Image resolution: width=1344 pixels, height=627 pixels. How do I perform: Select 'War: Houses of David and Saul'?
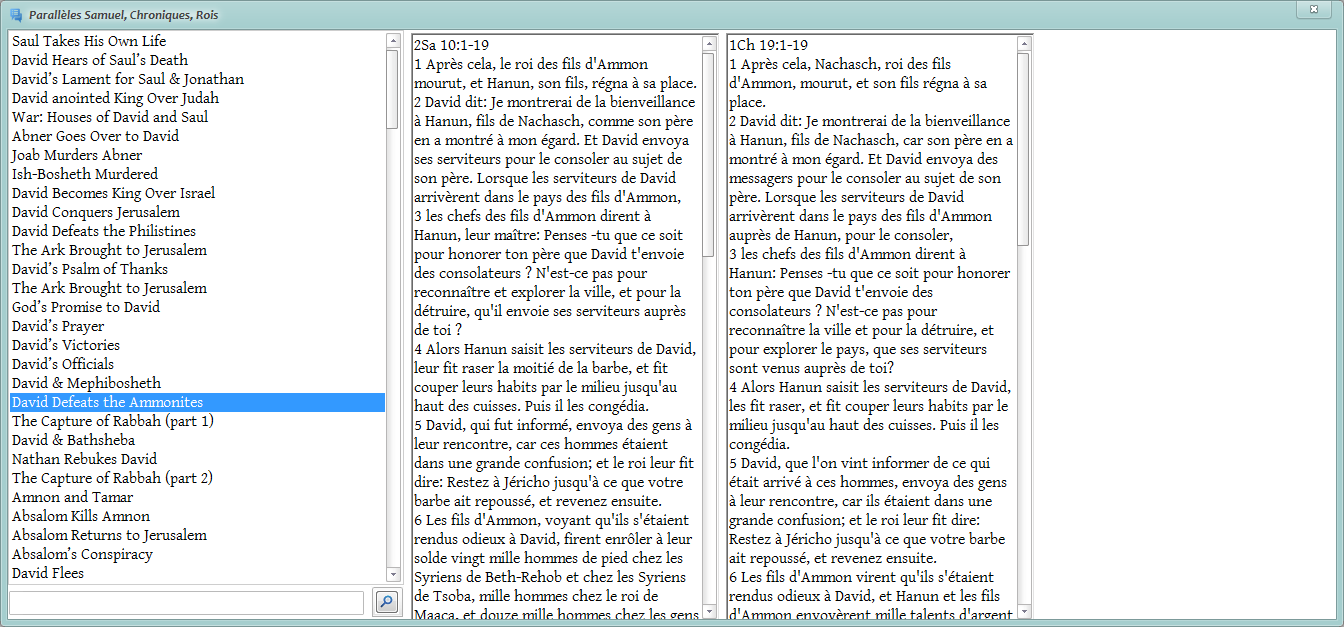(x=197, y=117)
